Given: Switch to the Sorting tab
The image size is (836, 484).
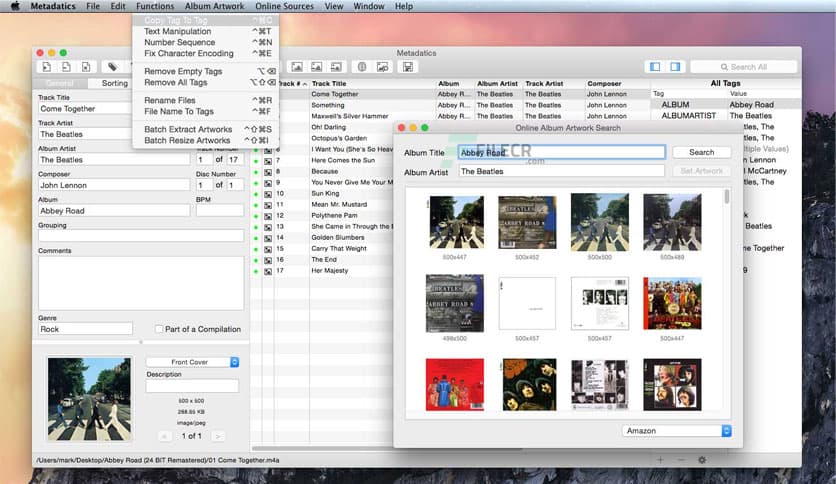Looking at the screenshot, I should point(115,83).
